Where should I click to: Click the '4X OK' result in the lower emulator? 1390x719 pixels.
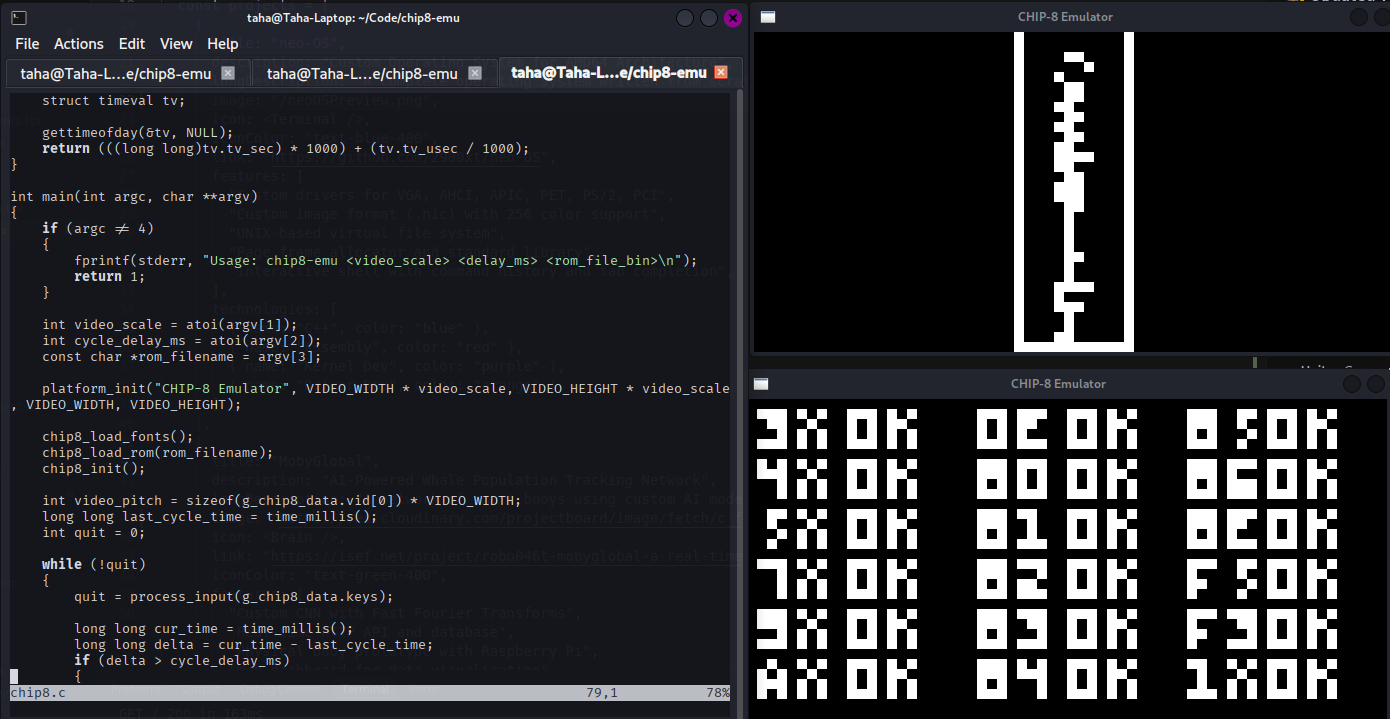(837, 478)
